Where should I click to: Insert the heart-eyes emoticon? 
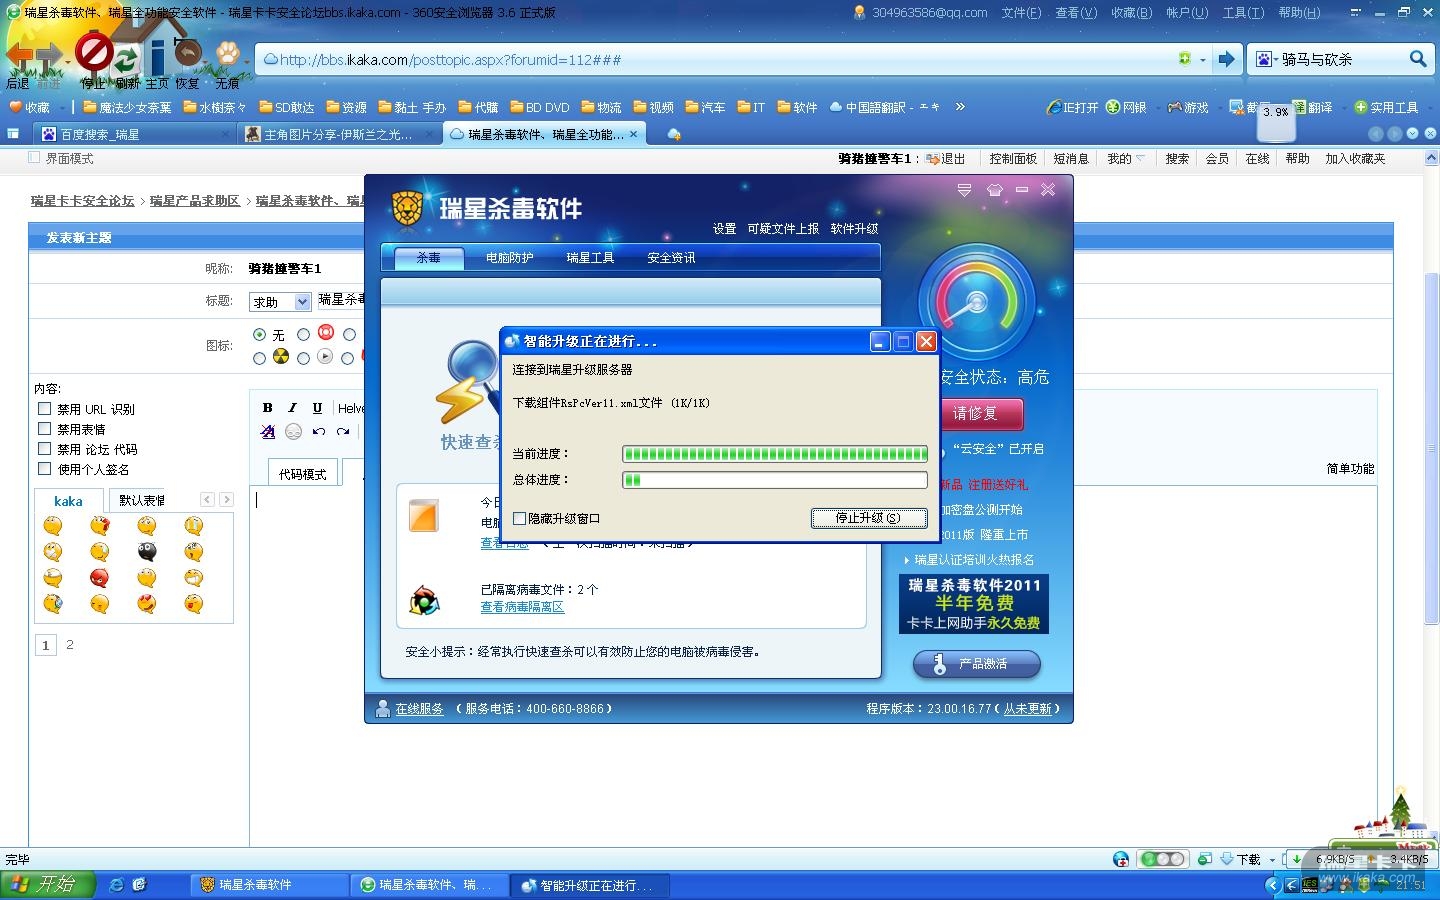(147, 604)
